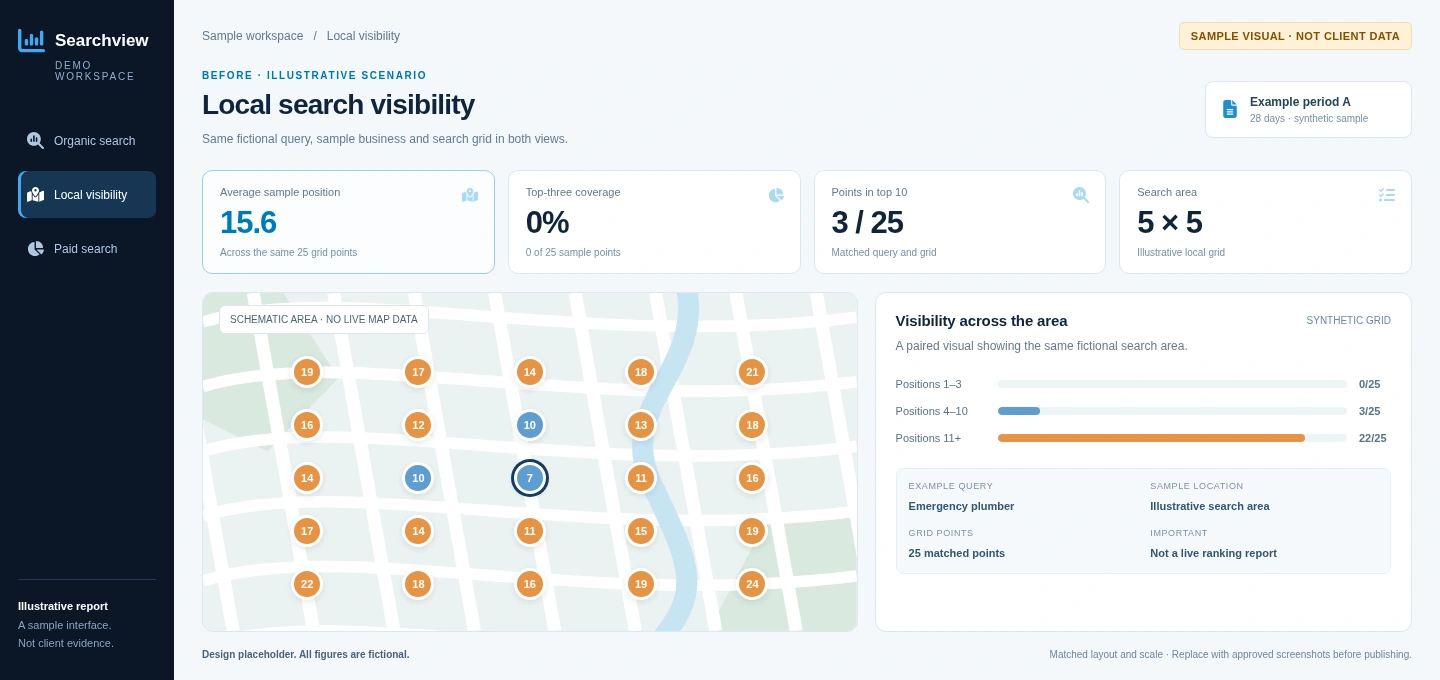Open the Average sample position card

point(348,222)
